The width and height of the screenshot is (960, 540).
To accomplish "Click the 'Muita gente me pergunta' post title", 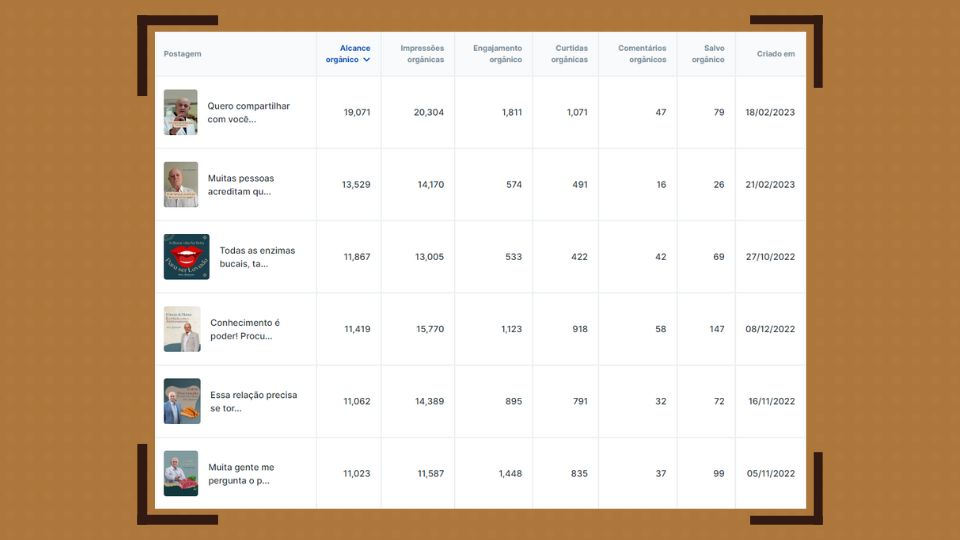I will click(241, 473).
